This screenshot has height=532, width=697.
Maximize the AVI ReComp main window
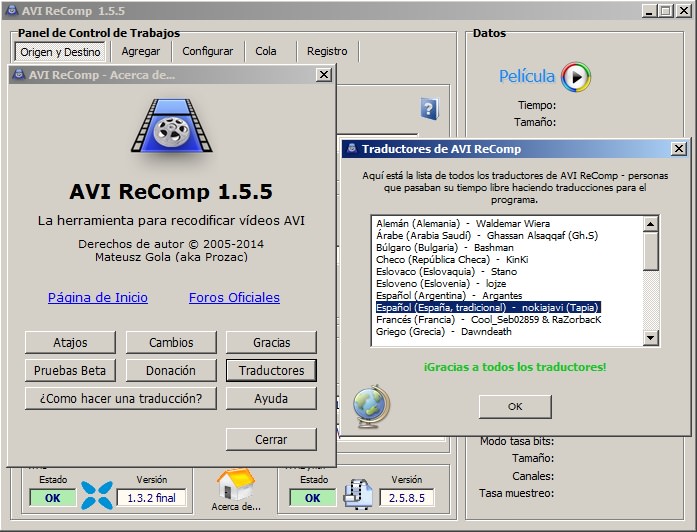(665, 11)
